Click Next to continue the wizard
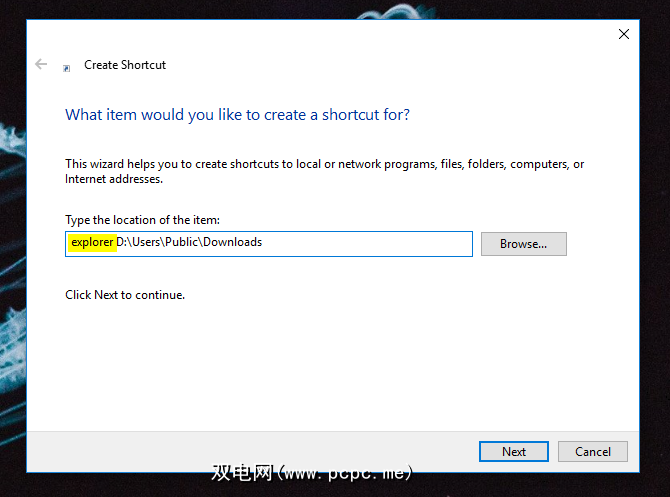Image resolution: width=670 pixels, height=497 pixels. [x=514, y=452]
